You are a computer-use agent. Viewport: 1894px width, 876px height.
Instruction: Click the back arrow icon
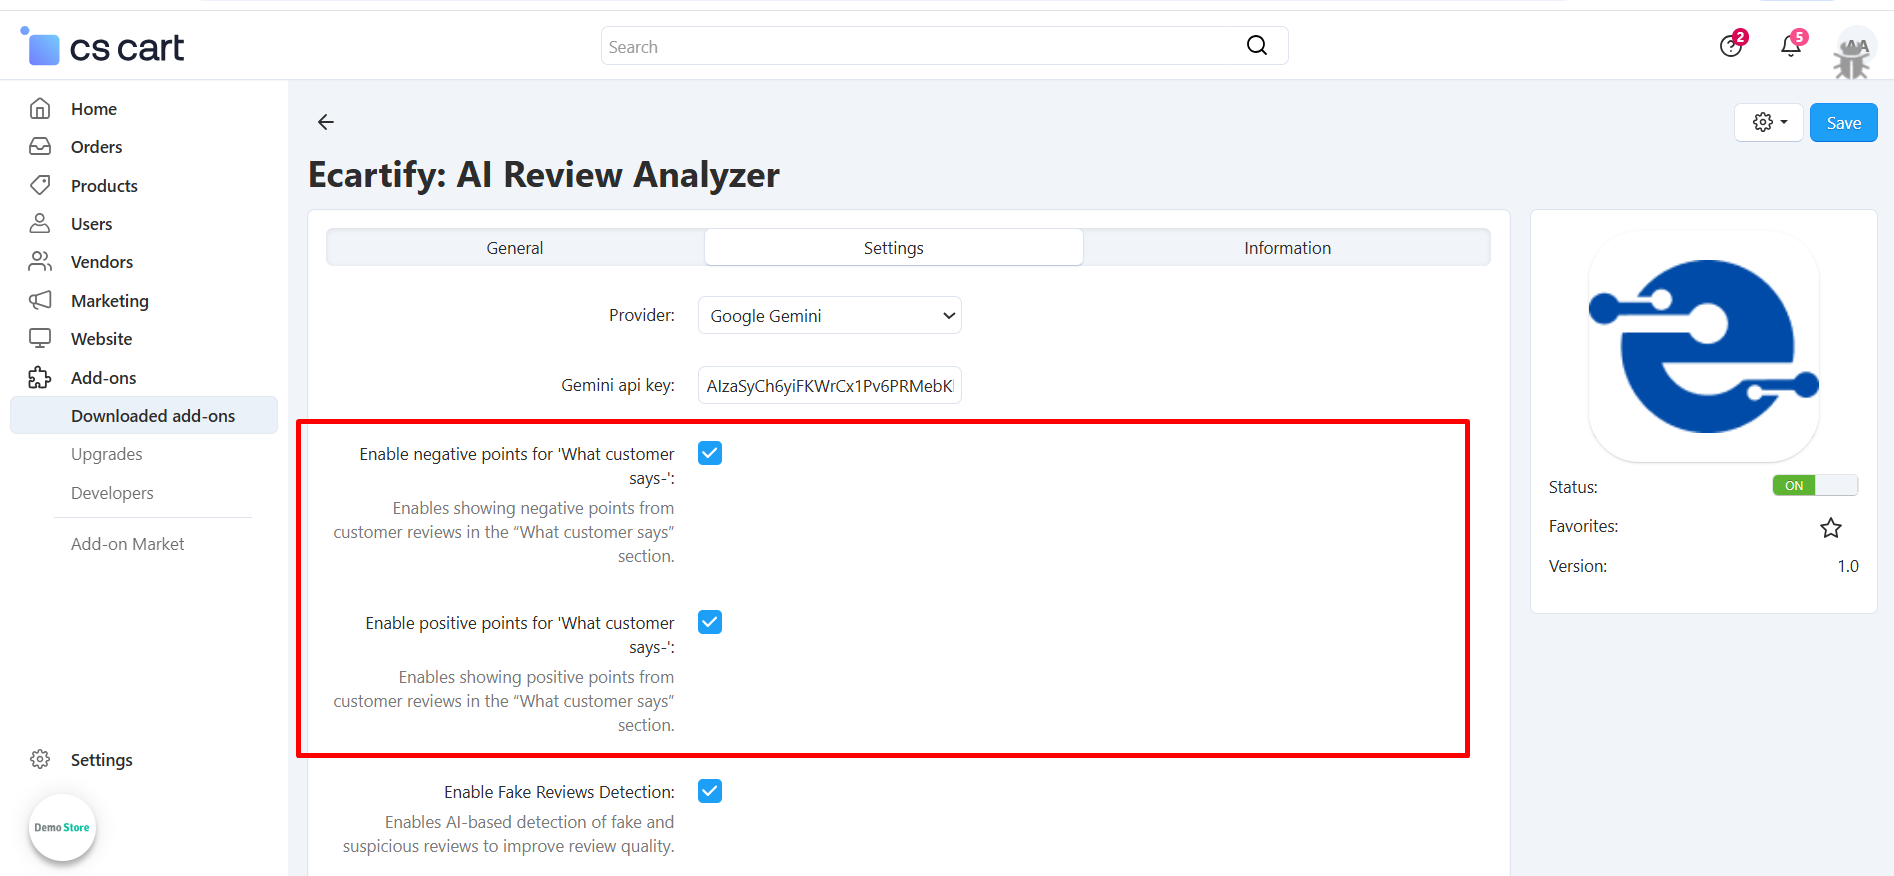click(326, 122)
